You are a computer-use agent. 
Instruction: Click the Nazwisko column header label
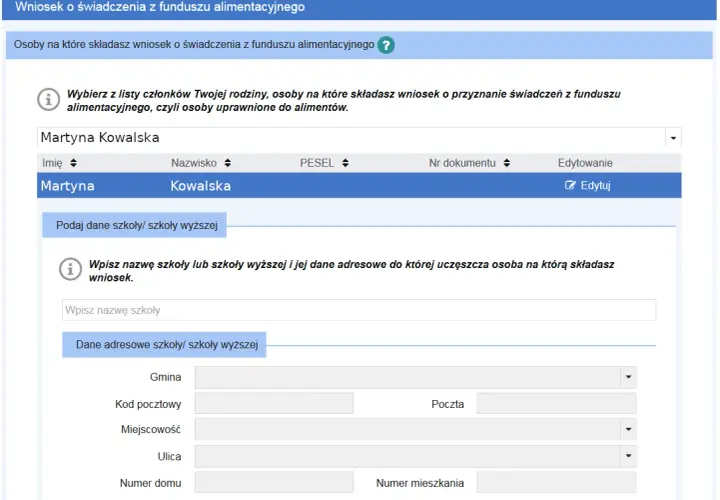[x=194, y=163]
